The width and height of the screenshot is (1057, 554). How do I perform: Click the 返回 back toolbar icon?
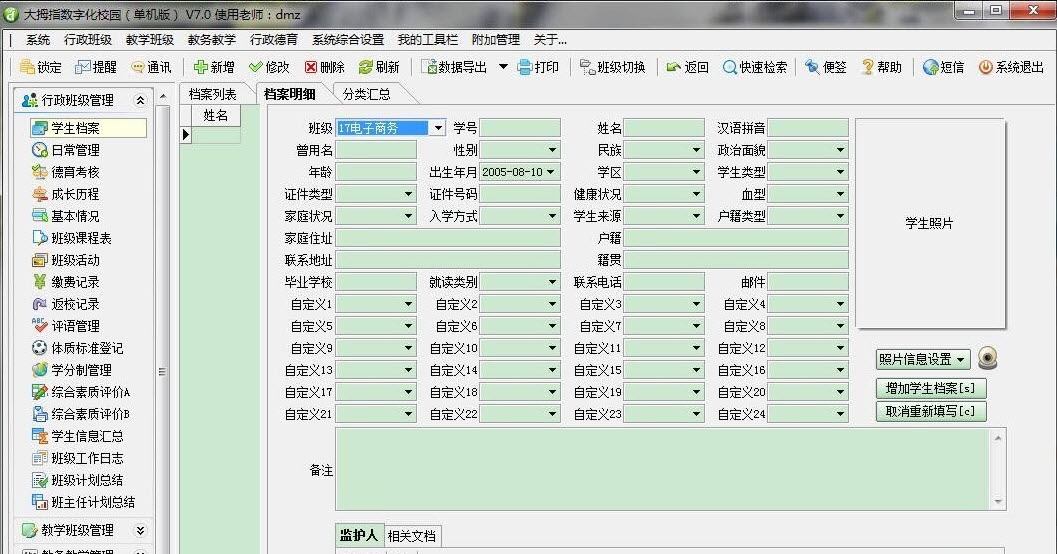click(673, 67)
